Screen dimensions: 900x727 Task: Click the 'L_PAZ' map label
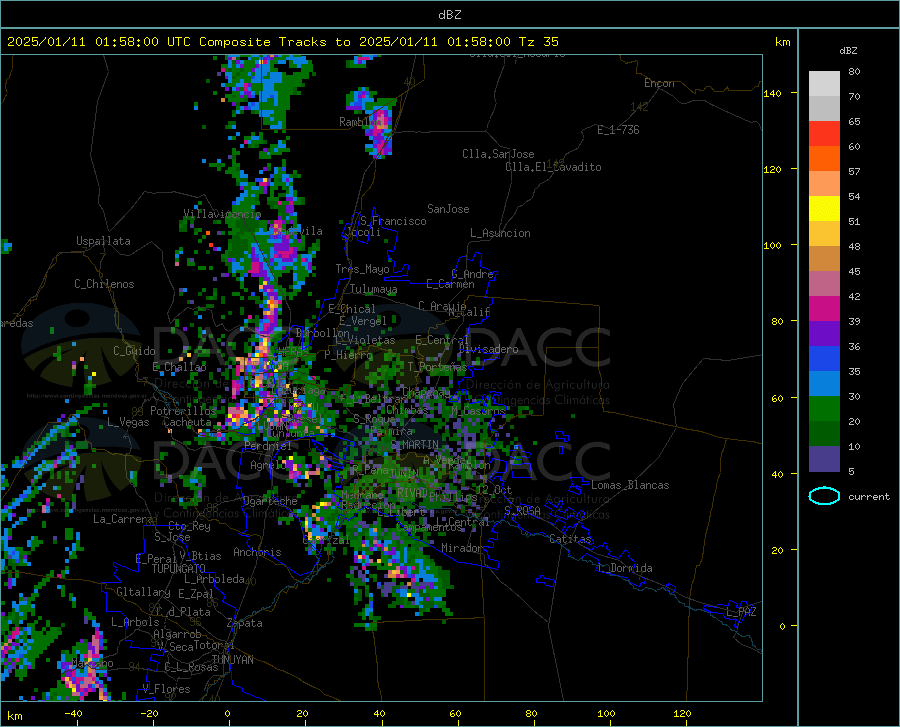741,612
